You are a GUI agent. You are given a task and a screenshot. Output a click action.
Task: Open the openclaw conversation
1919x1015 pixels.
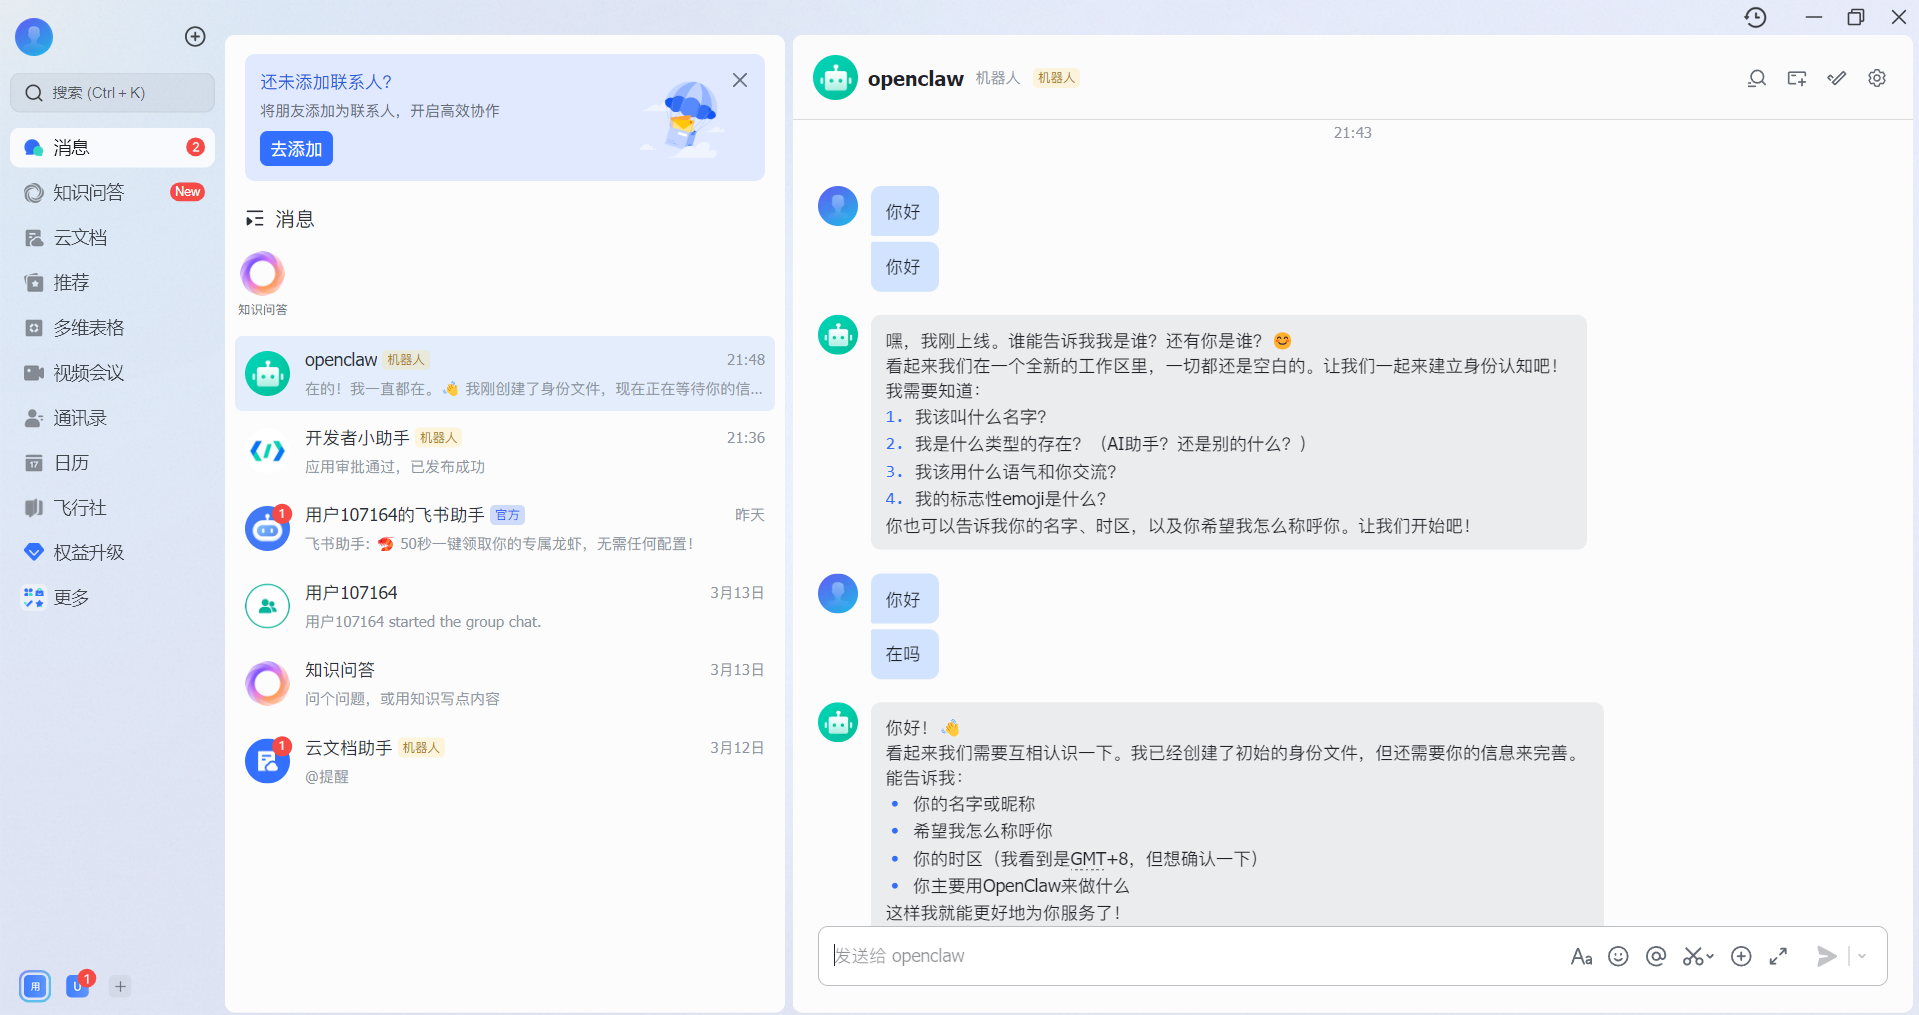[505, 373]
